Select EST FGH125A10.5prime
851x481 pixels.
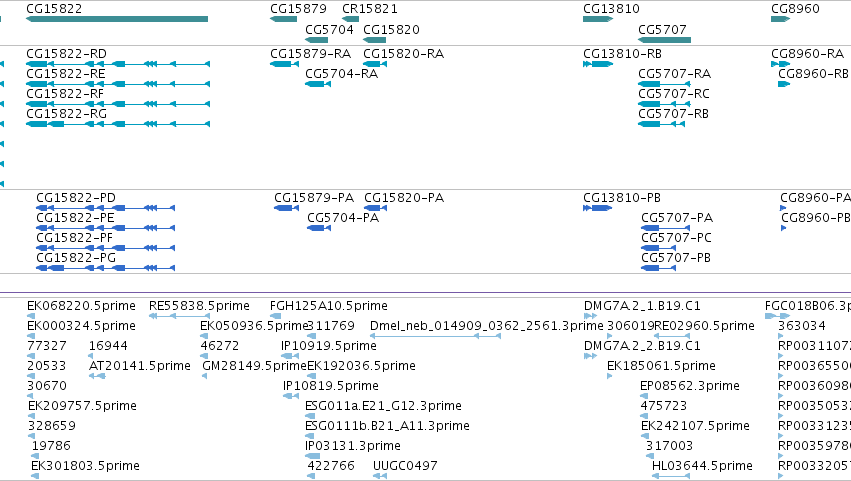pos(276,316)
